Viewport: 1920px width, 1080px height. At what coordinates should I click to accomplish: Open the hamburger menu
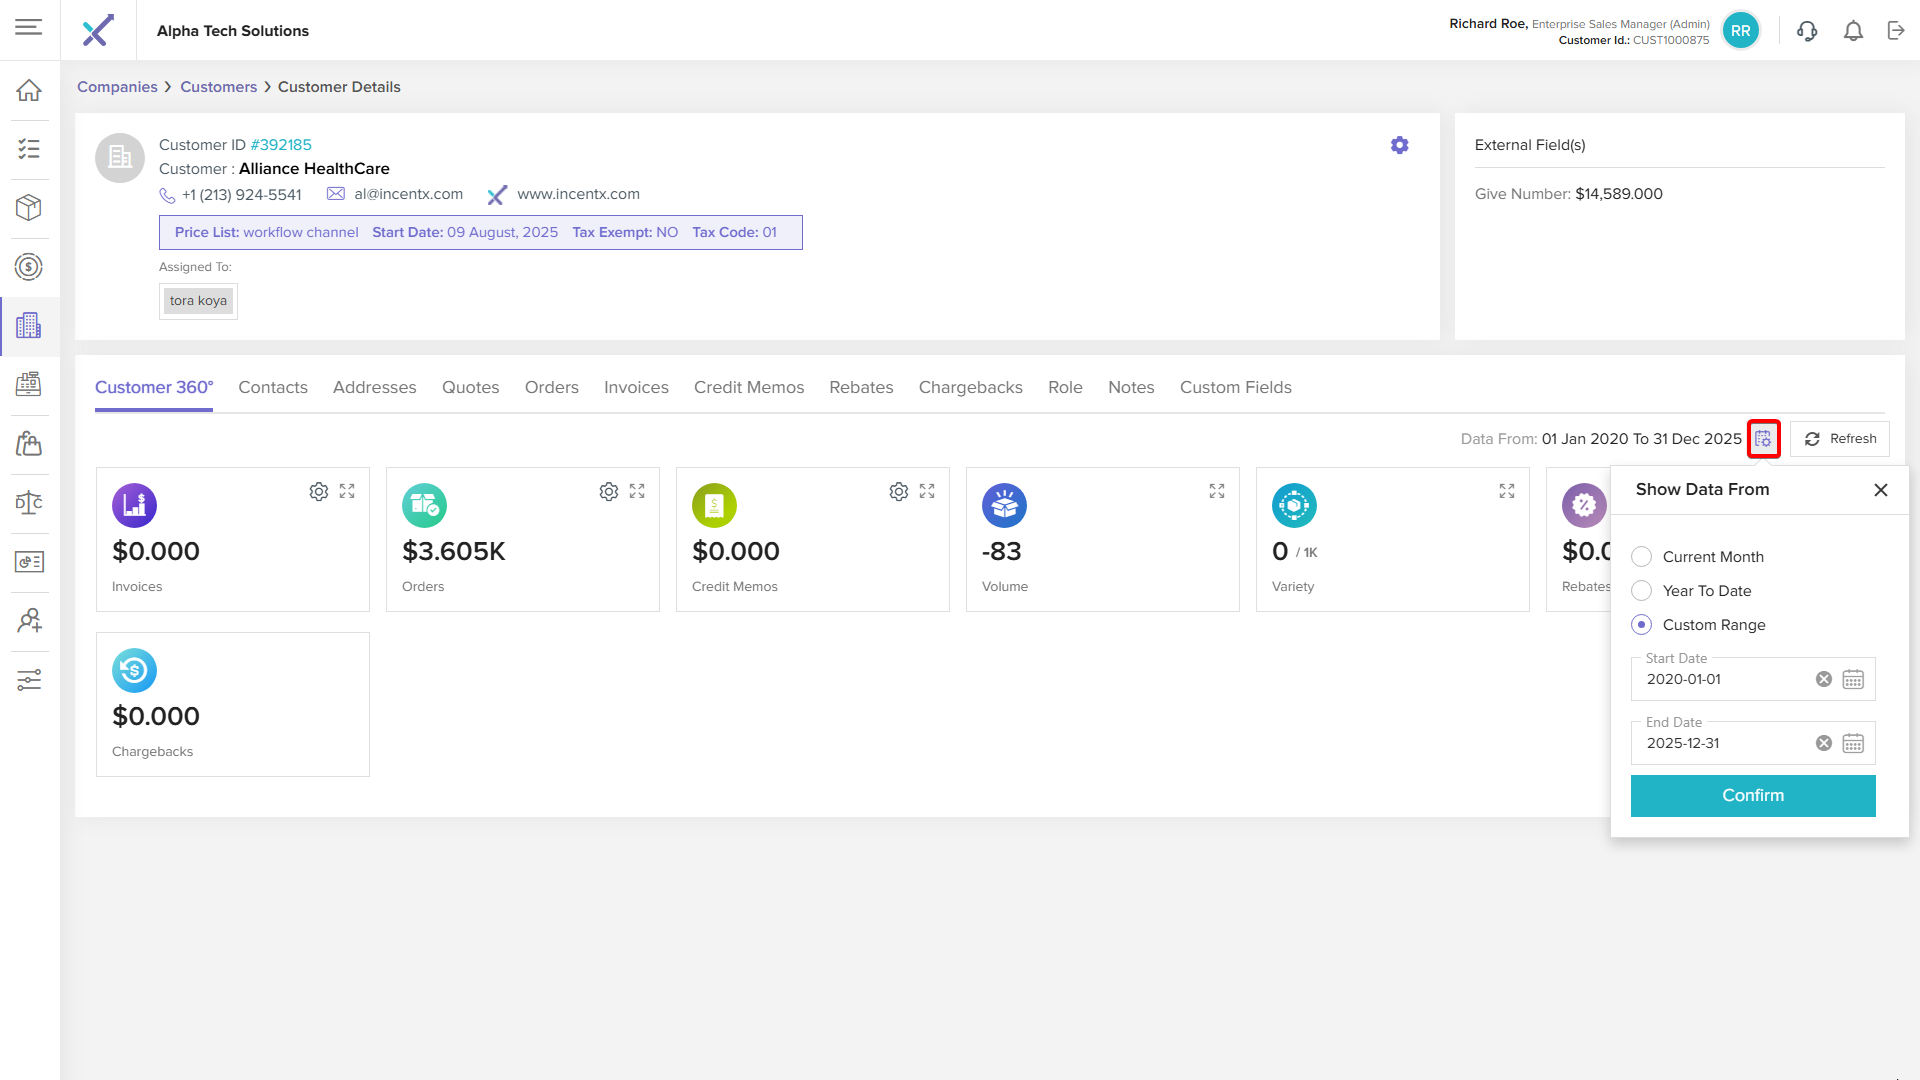(x=29, y=28)
